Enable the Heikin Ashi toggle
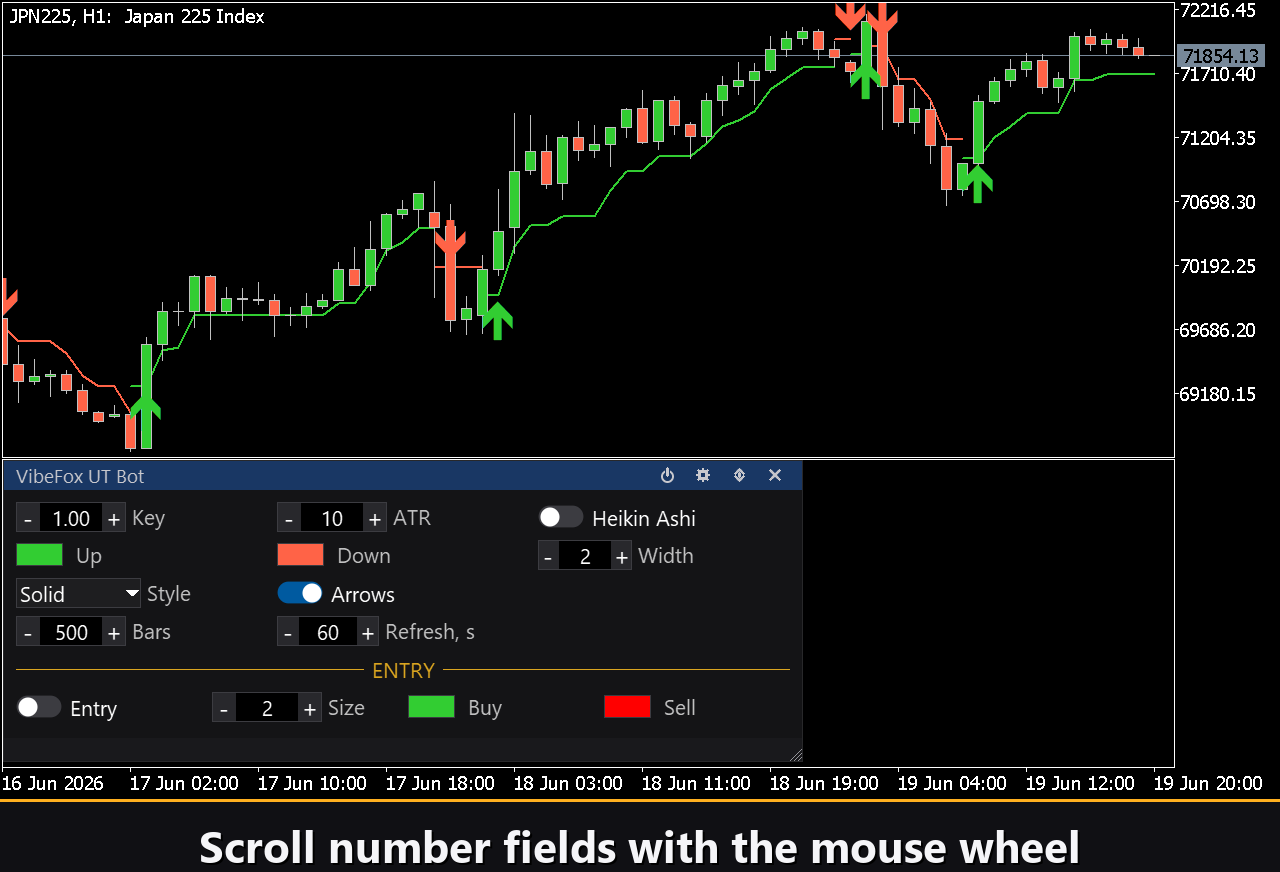 tap(561, 517)
